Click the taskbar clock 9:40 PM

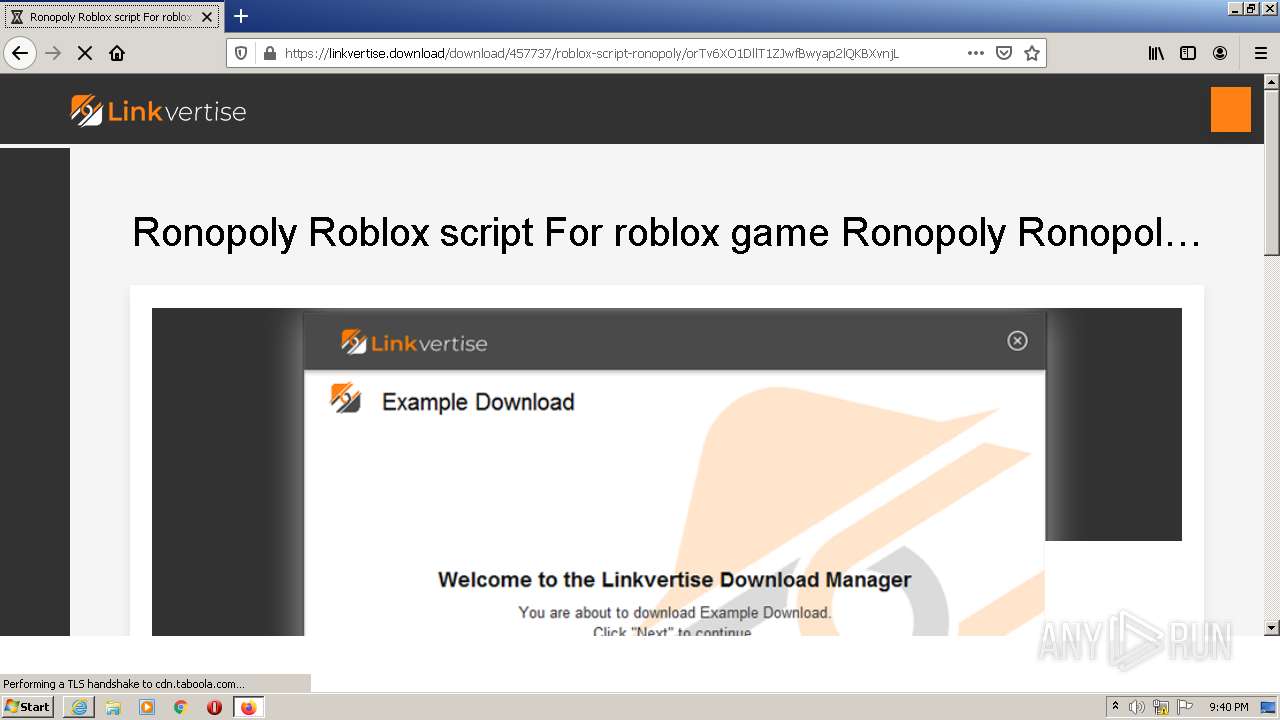1228,707
